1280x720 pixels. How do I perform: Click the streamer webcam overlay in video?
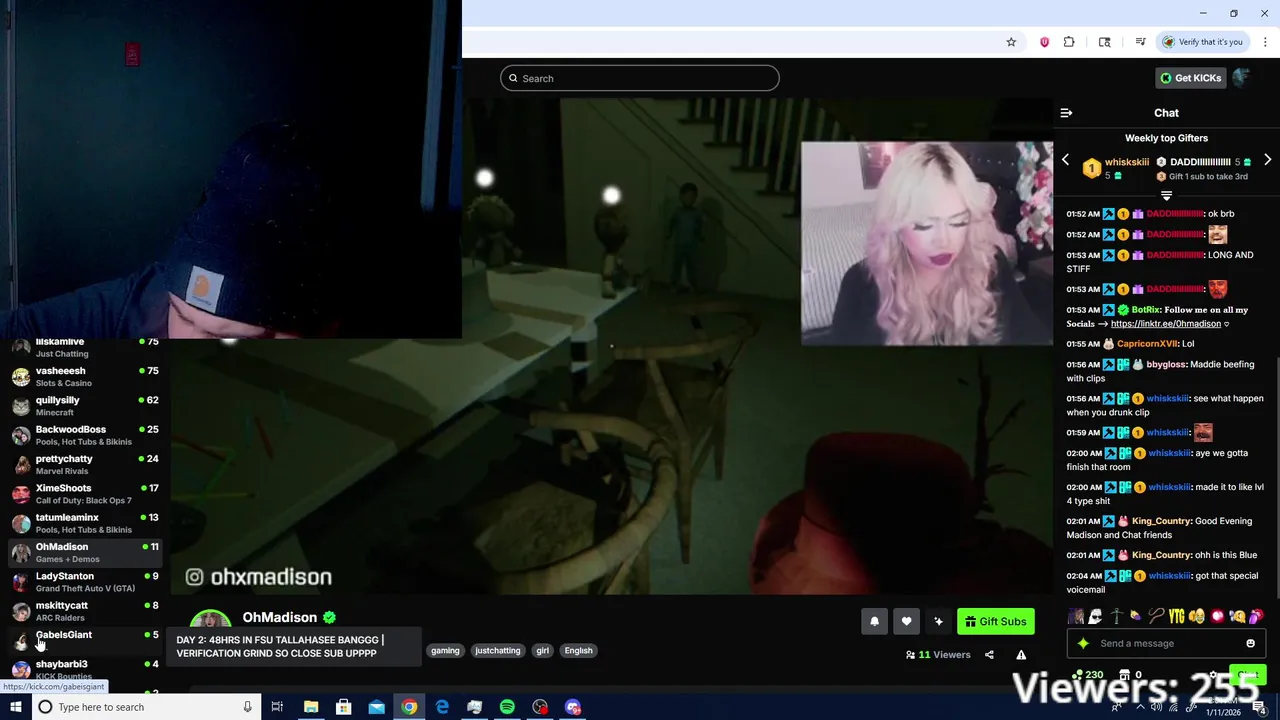[927, 244]
